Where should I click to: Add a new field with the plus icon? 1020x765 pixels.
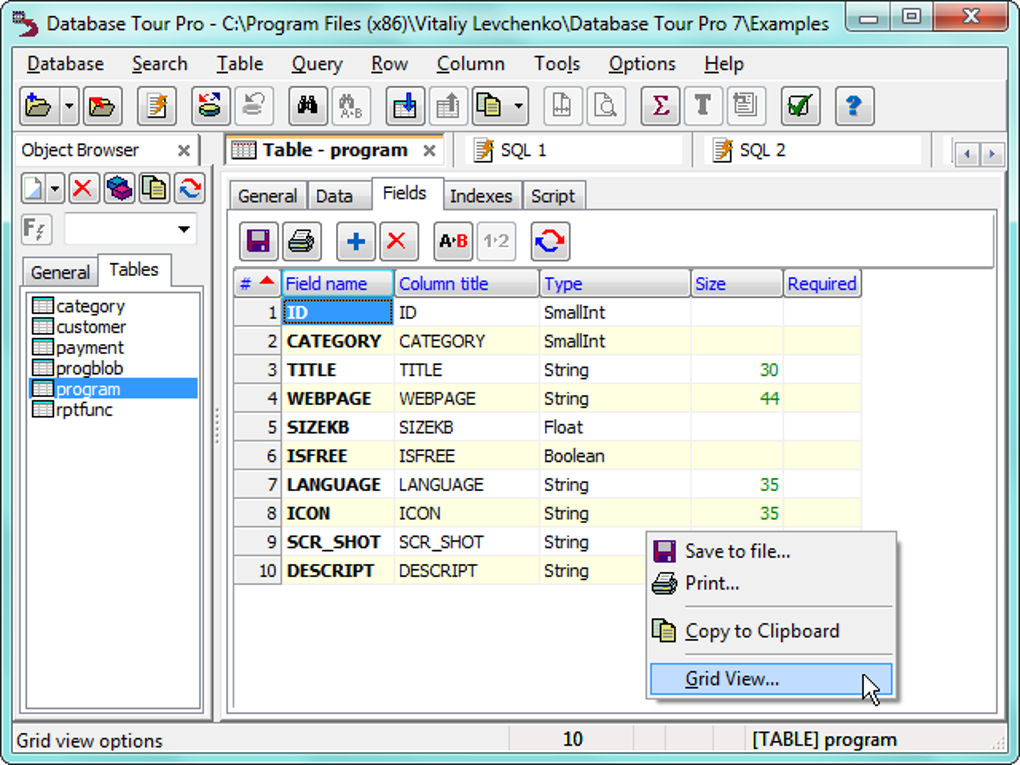pyautogui.click(x=355, y=240)
